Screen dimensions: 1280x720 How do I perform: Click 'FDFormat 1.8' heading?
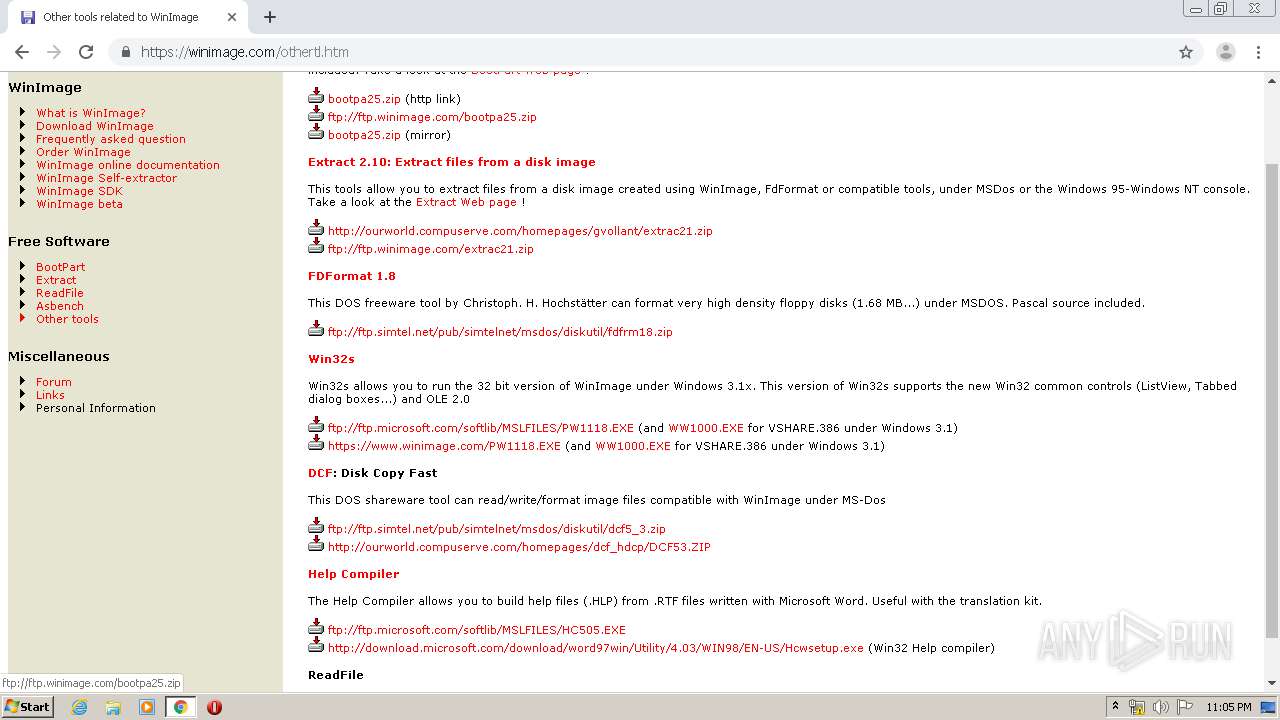coord(352,276)
